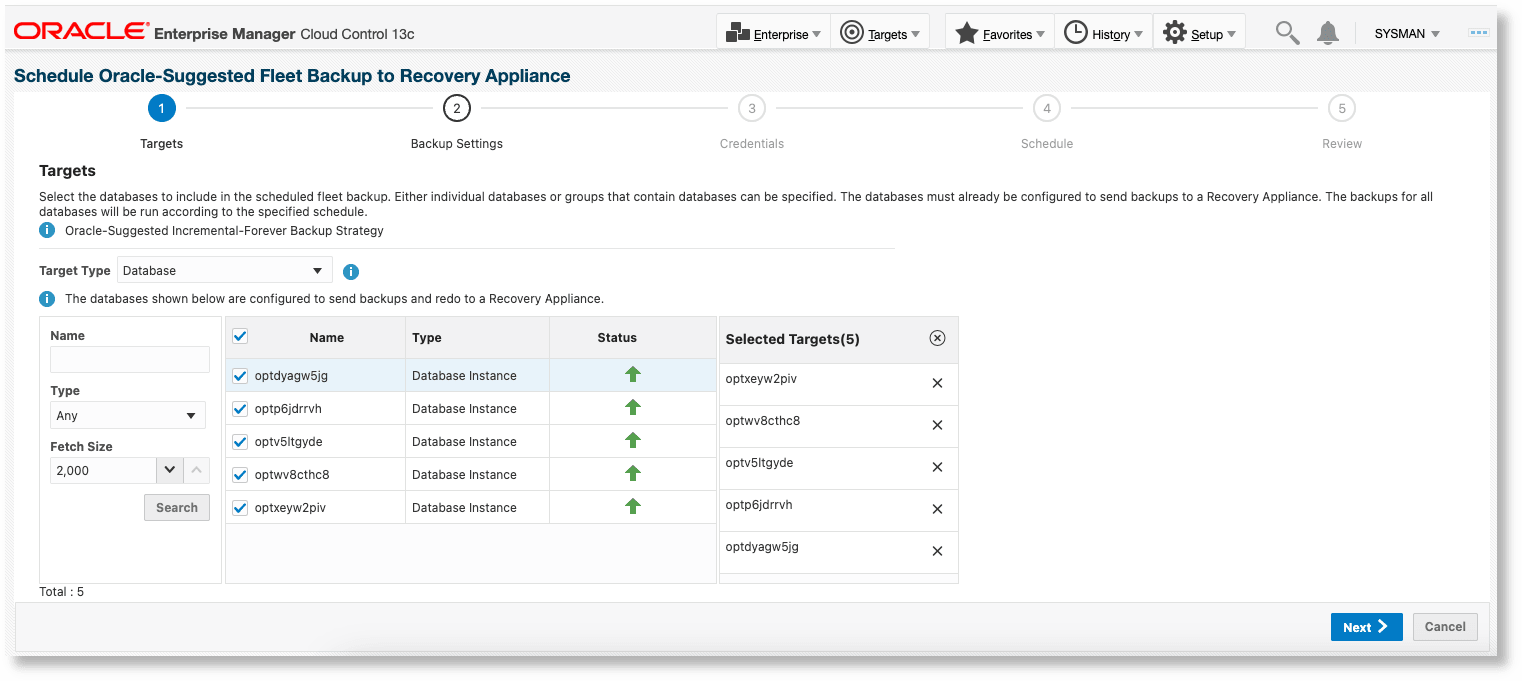Uncheck the optv5ltgyde database instance
Screen dimensions: 1522x681
coord(239,440)
